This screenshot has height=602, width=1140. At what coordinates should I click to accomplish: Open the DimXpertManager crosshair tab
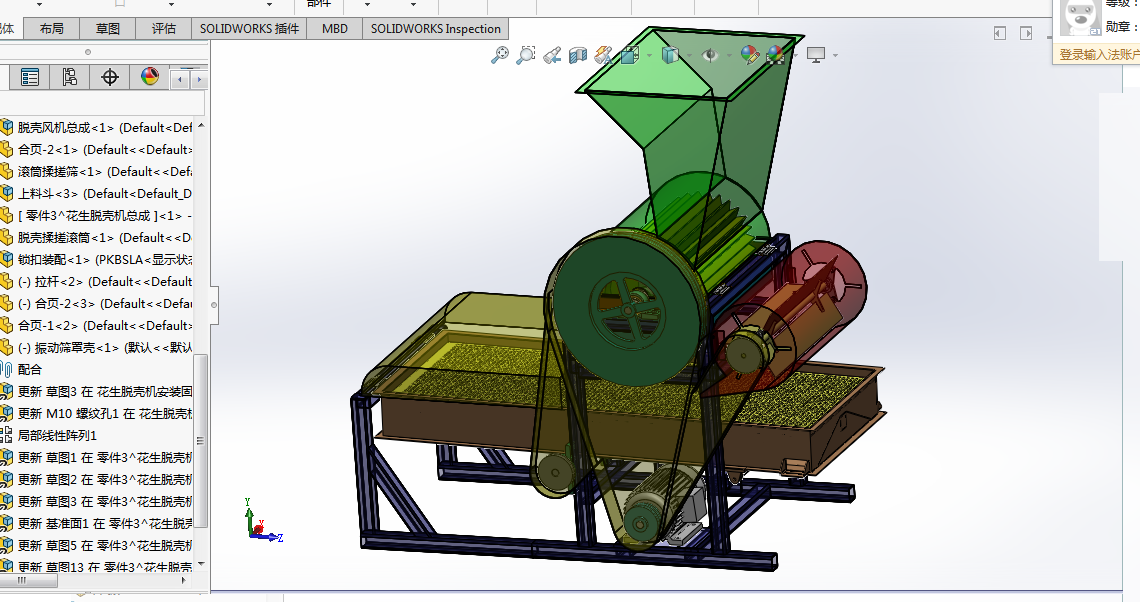coord(110,77)
